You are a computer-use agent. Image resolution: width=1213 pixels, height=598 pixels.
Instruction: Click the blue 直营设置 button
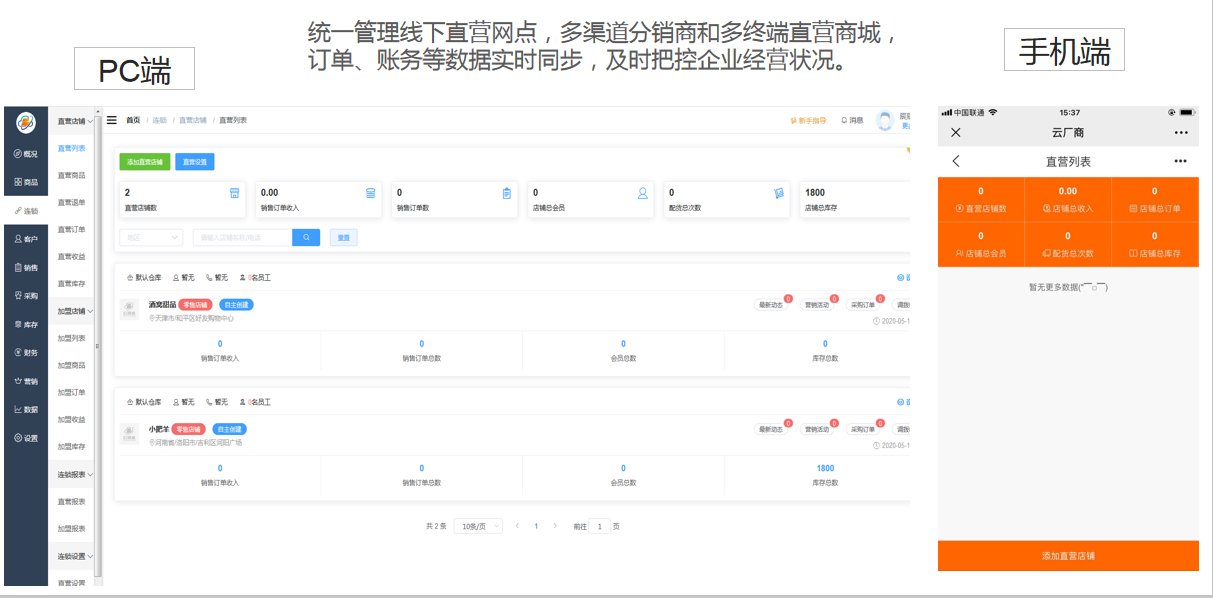(x=194, y=161)
